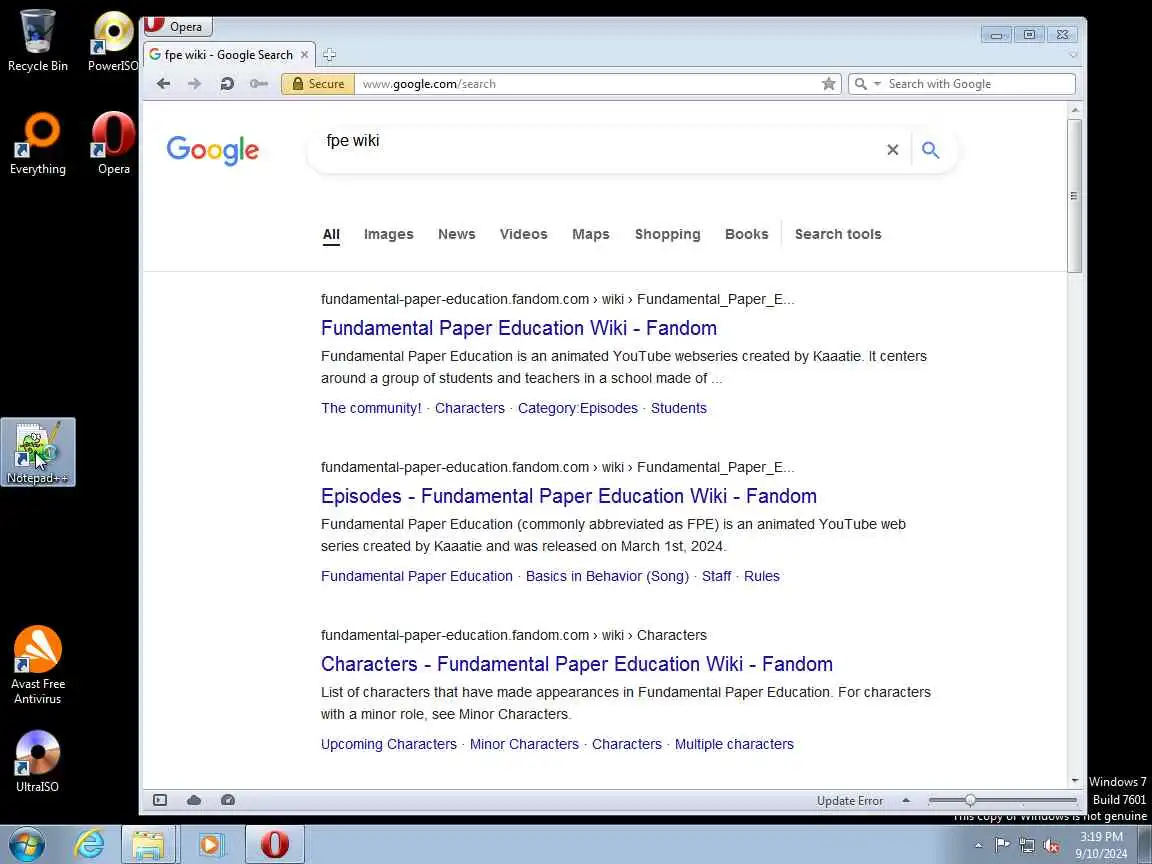Open the muted volume tray icon
The image size is (1152, 864).
click(x=1051, y=846)
